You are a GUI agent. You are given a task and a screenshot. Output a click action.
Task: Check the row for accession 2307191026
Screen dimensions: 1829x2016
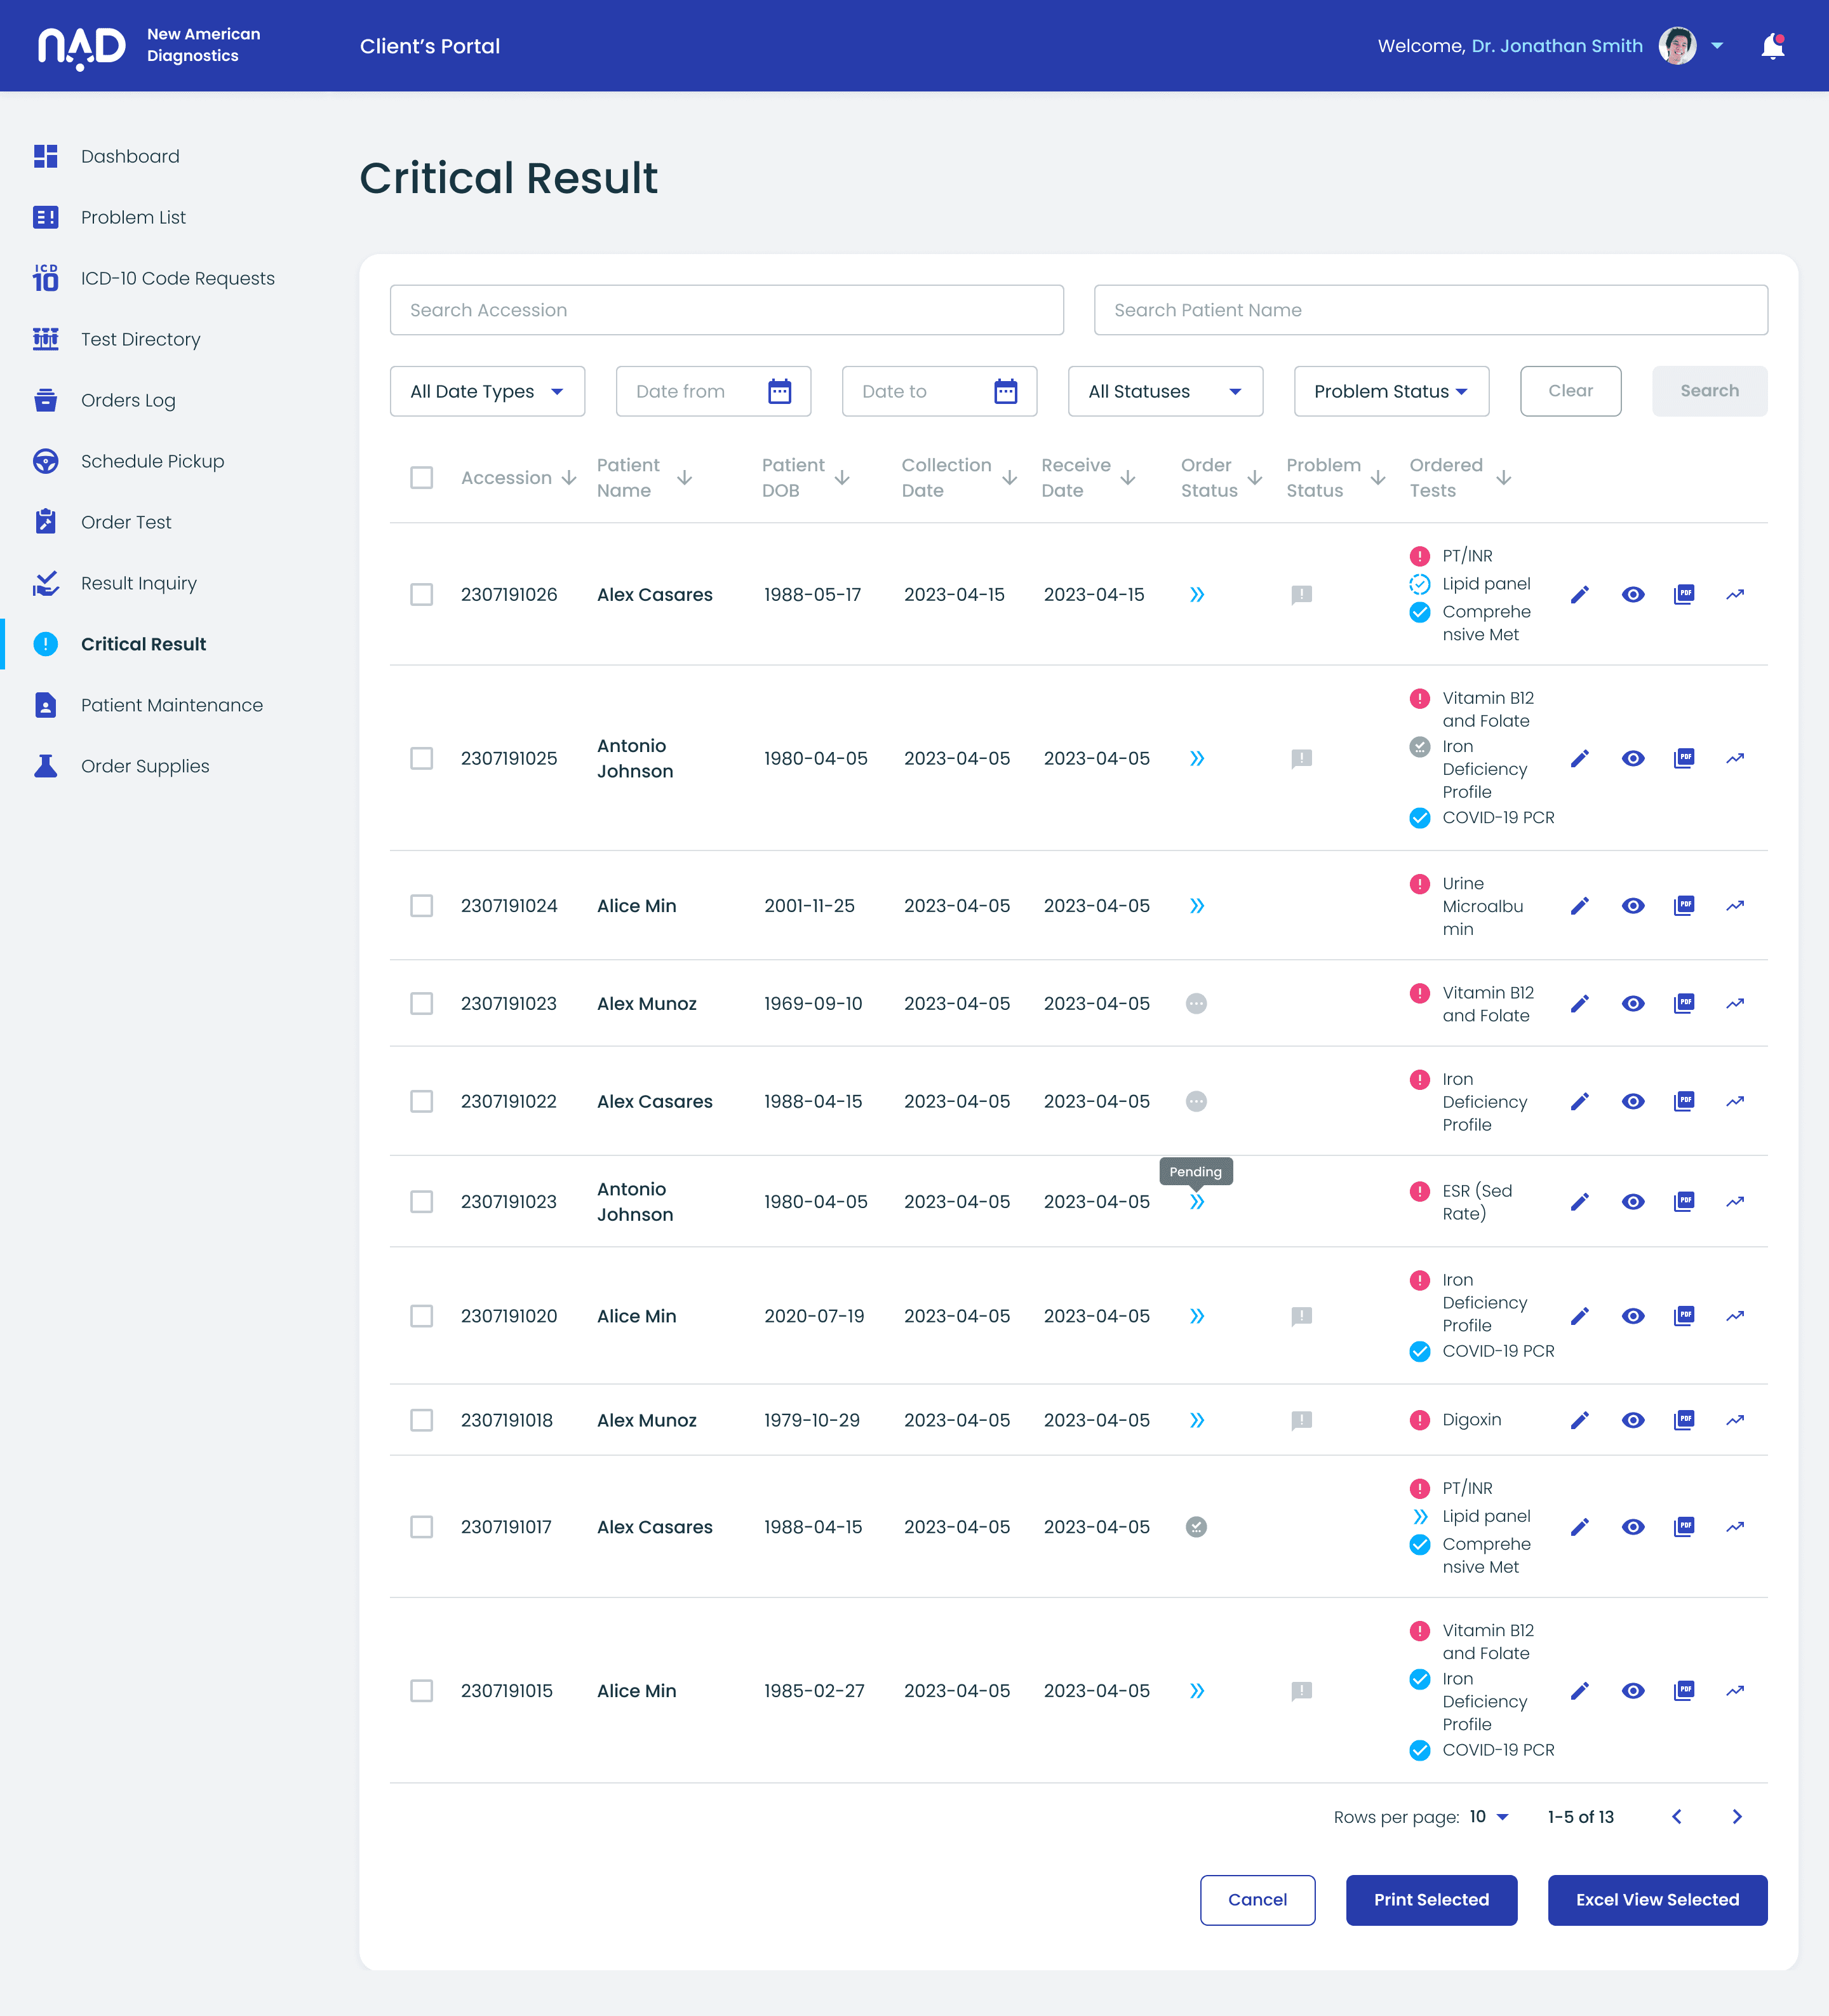tap(421, 595)
